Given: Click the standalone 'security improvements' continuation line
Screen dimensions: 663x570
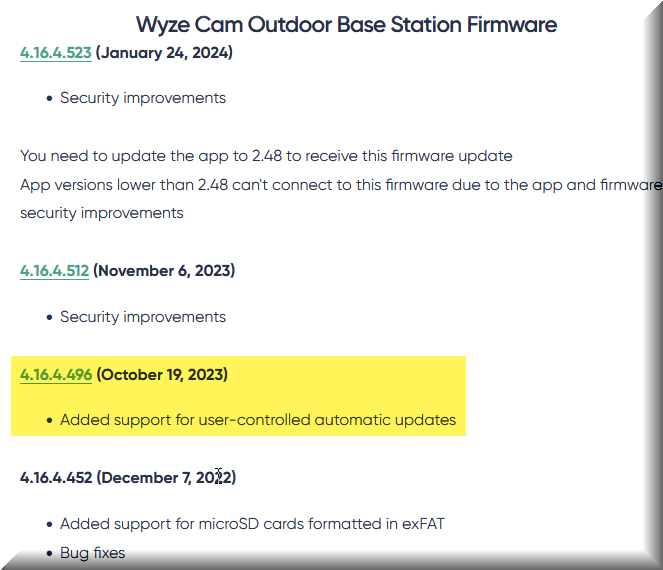Looking at the screenshot, I should pos(101,213).
